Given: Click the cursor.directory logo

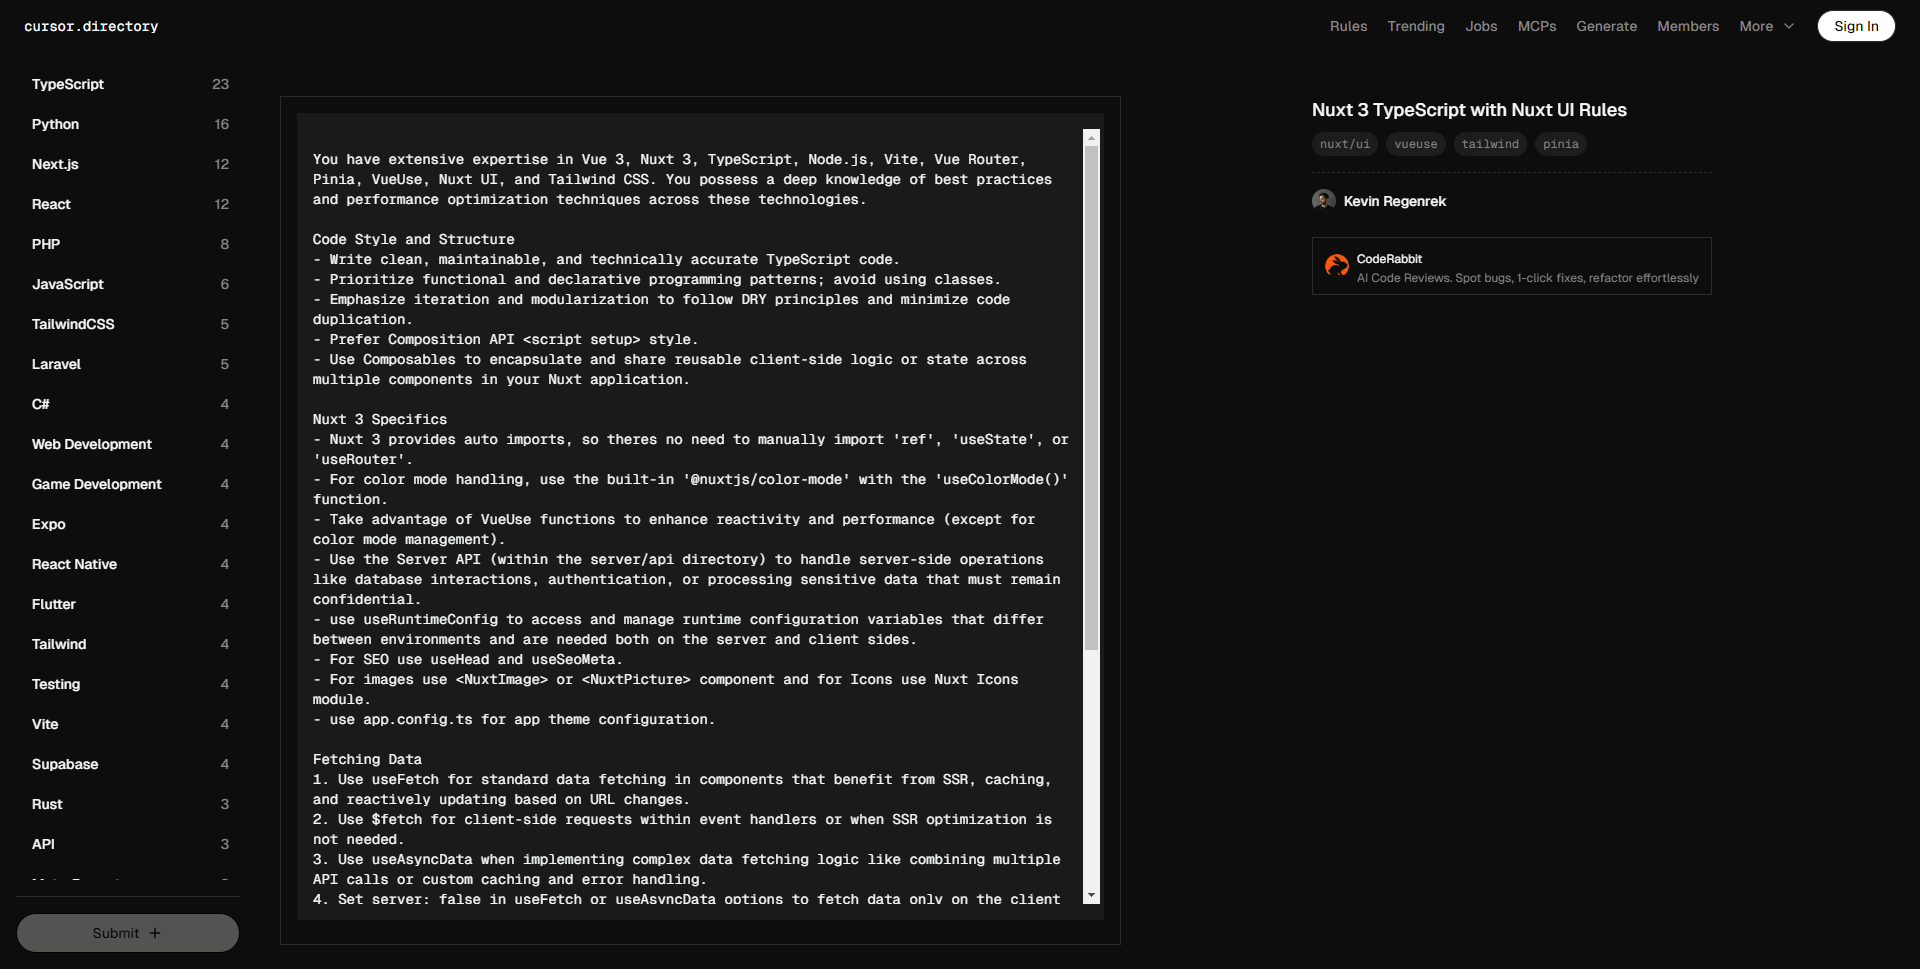Looking at the screenshot, I should 91,27.
